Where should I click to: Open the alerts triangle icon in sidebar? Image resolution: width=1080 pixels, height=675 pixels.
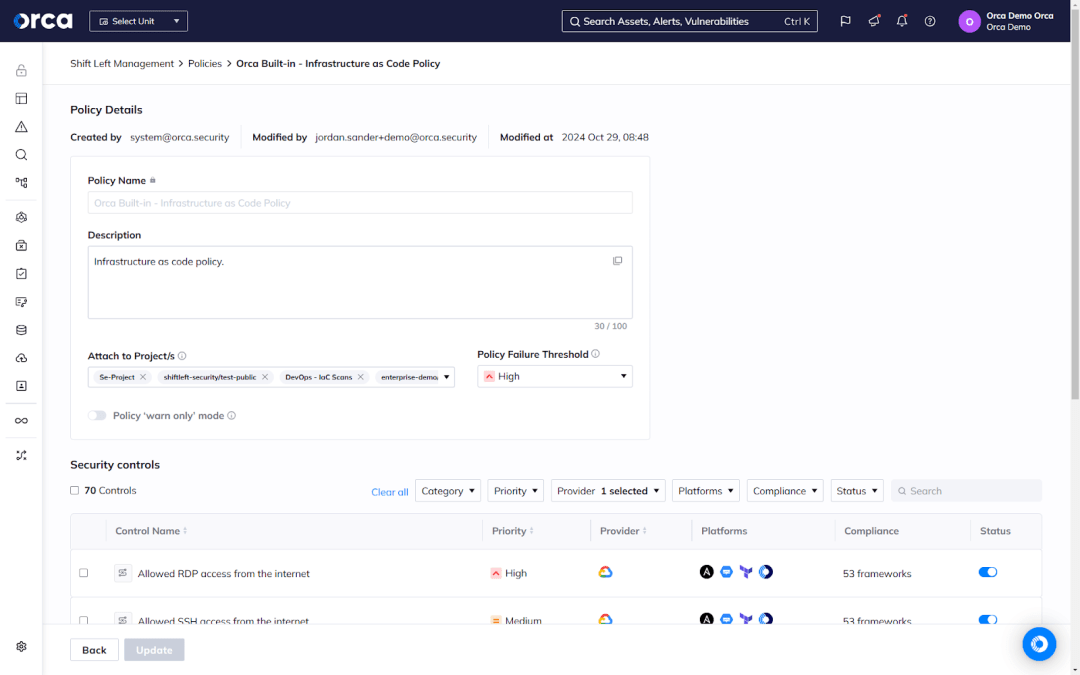pos(21,127)
